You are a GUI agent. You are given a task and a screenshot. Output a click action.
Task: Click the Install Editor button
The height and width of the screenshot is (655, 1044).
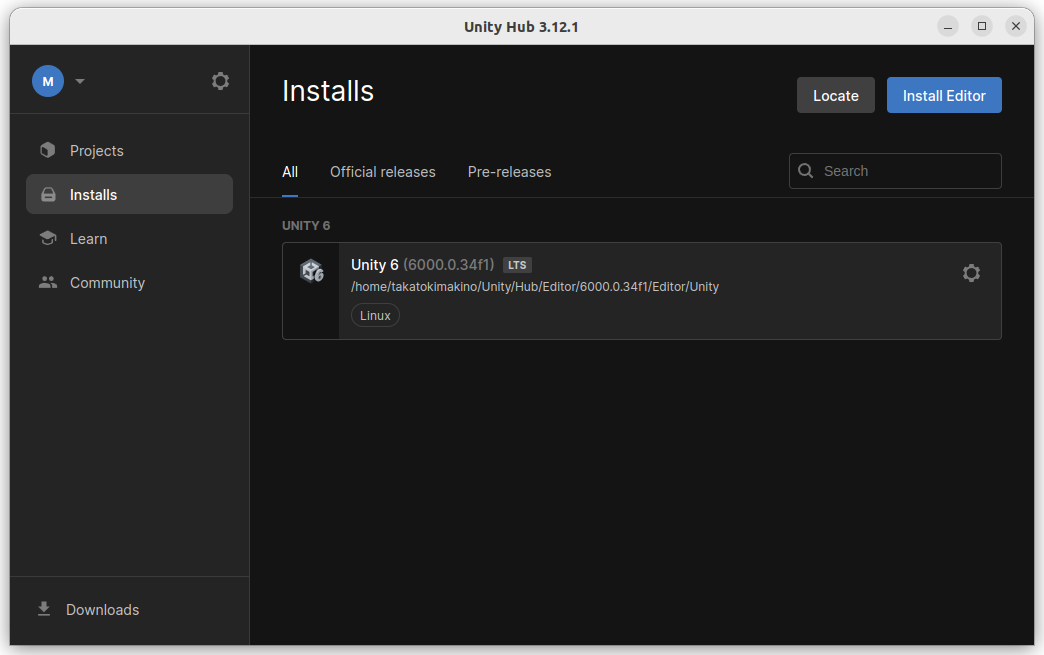click(943, 95)
